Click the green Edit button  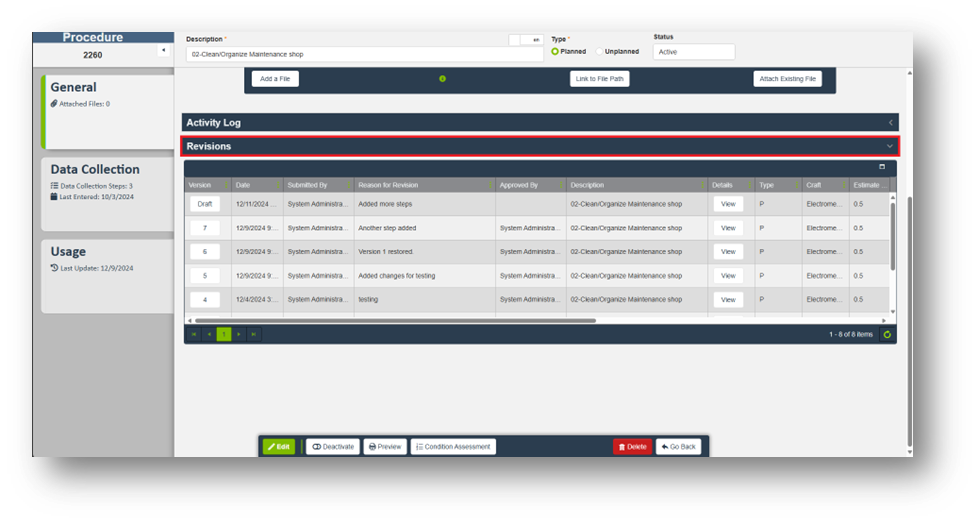click(x=279, y=447)
